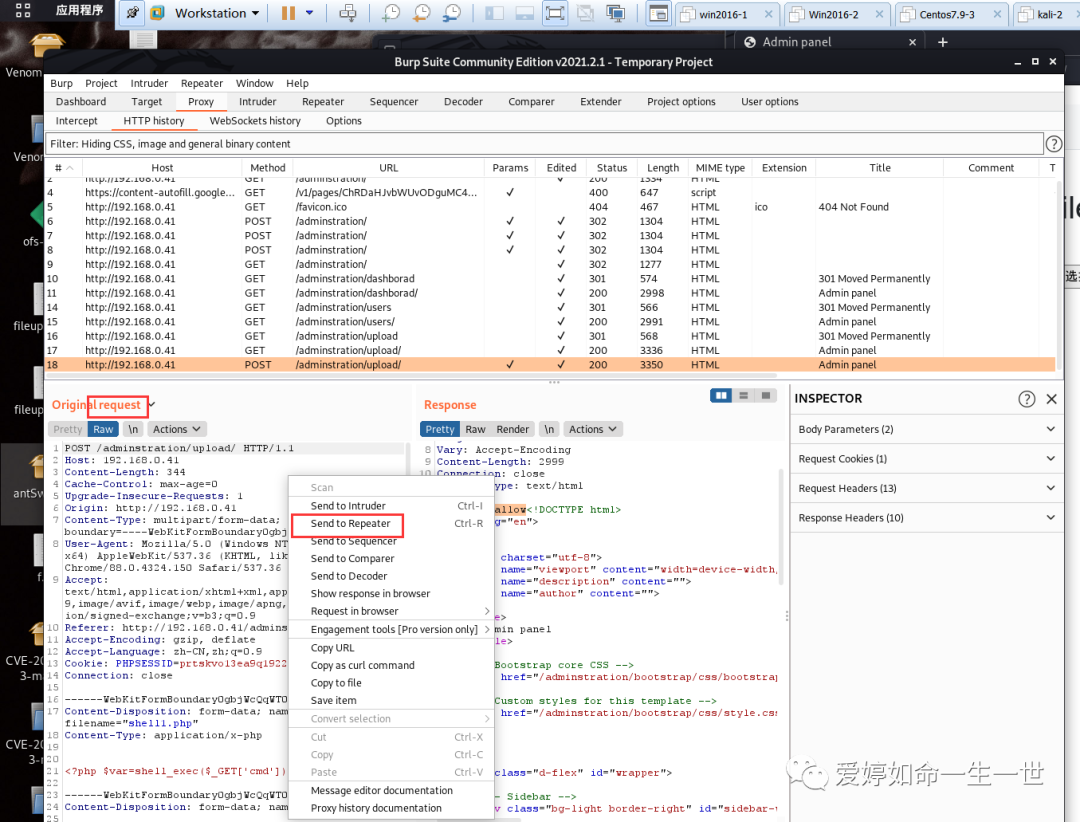Open the response Actions dropdown

pos(592,429)
